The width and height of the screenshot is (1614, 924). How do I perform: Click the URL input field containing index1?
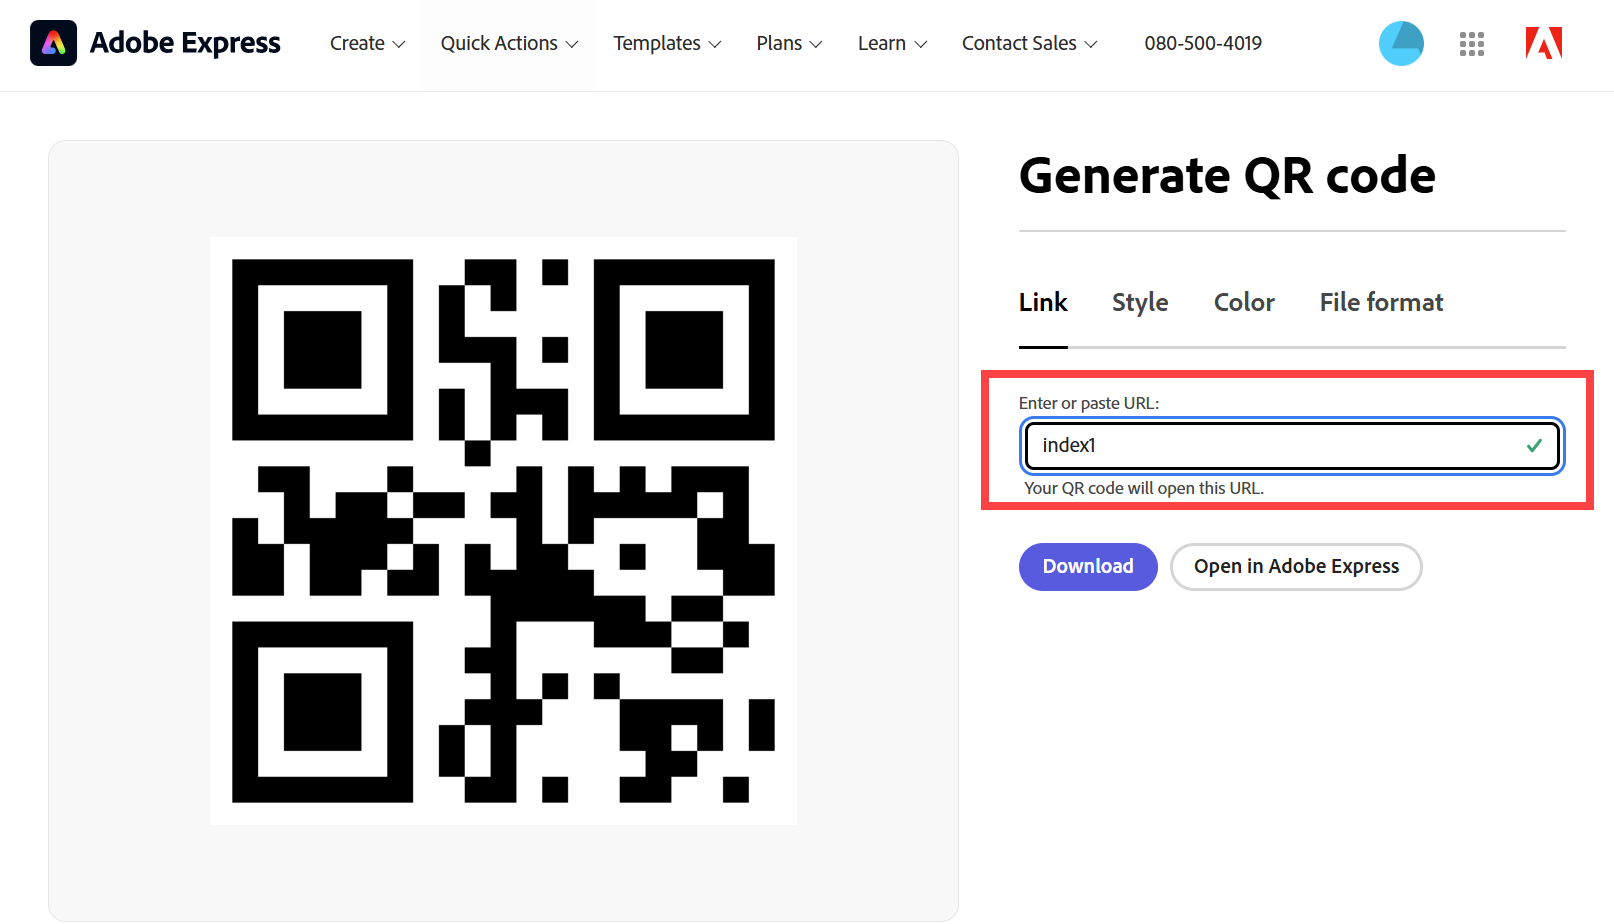1291,446
